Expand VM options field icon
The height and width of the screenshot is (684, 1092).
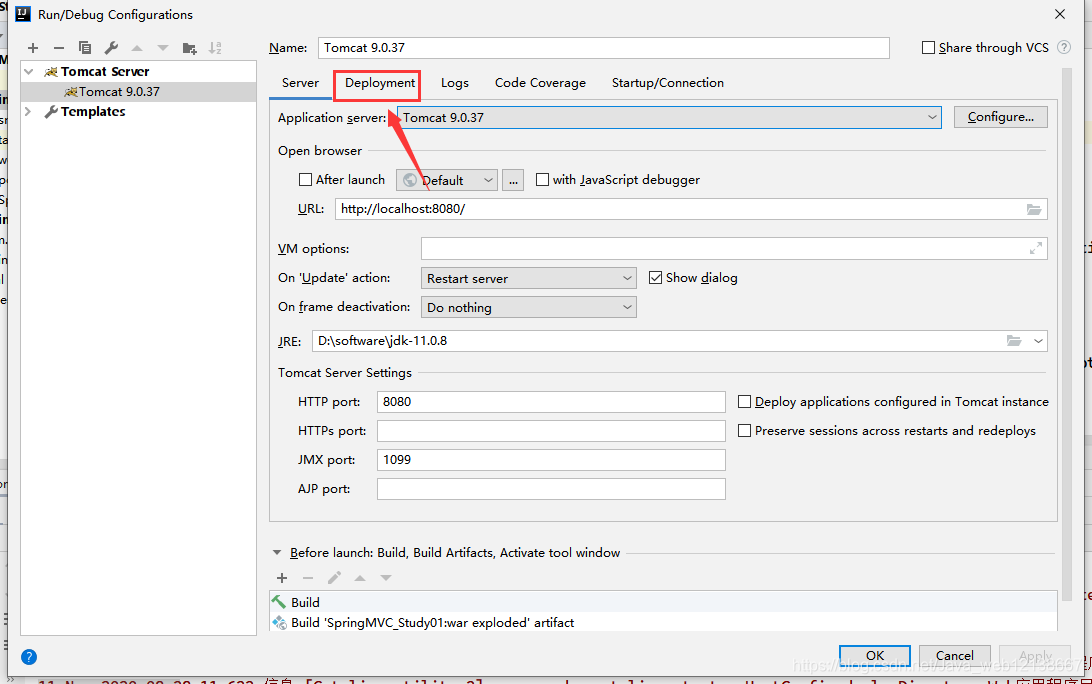(x=1036, y=249)
